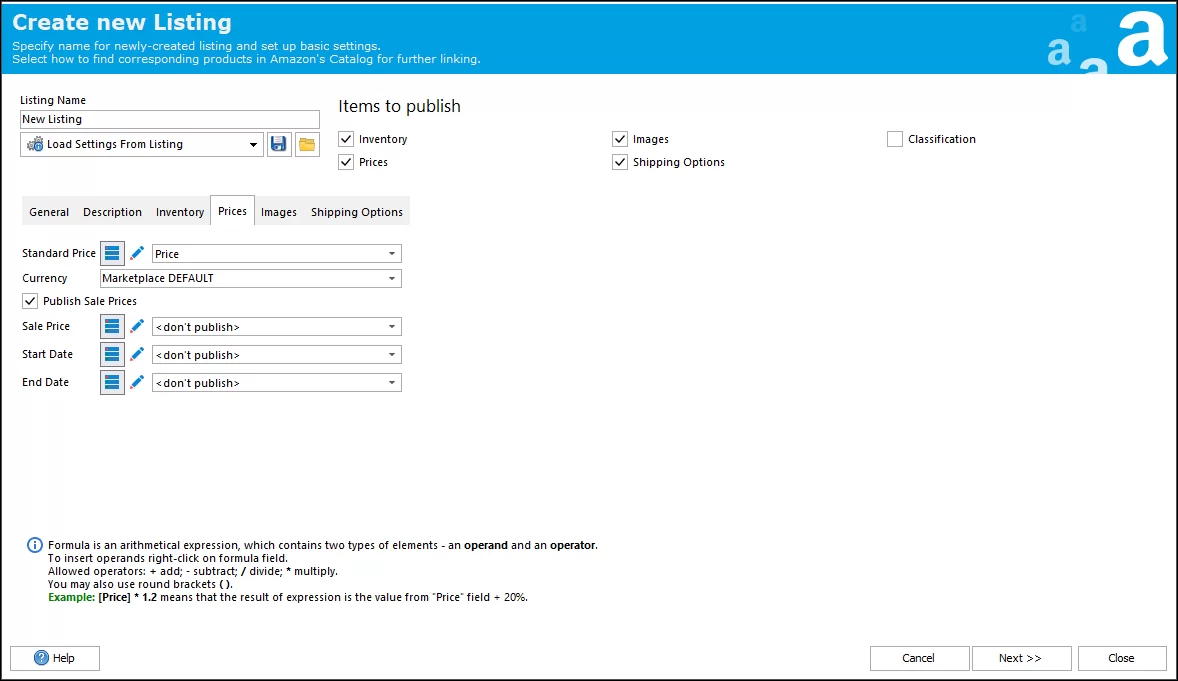This screenshot has width=1178, height=681.
Task: Click the edit pencil beside End Date
Action: pos(136,381)
